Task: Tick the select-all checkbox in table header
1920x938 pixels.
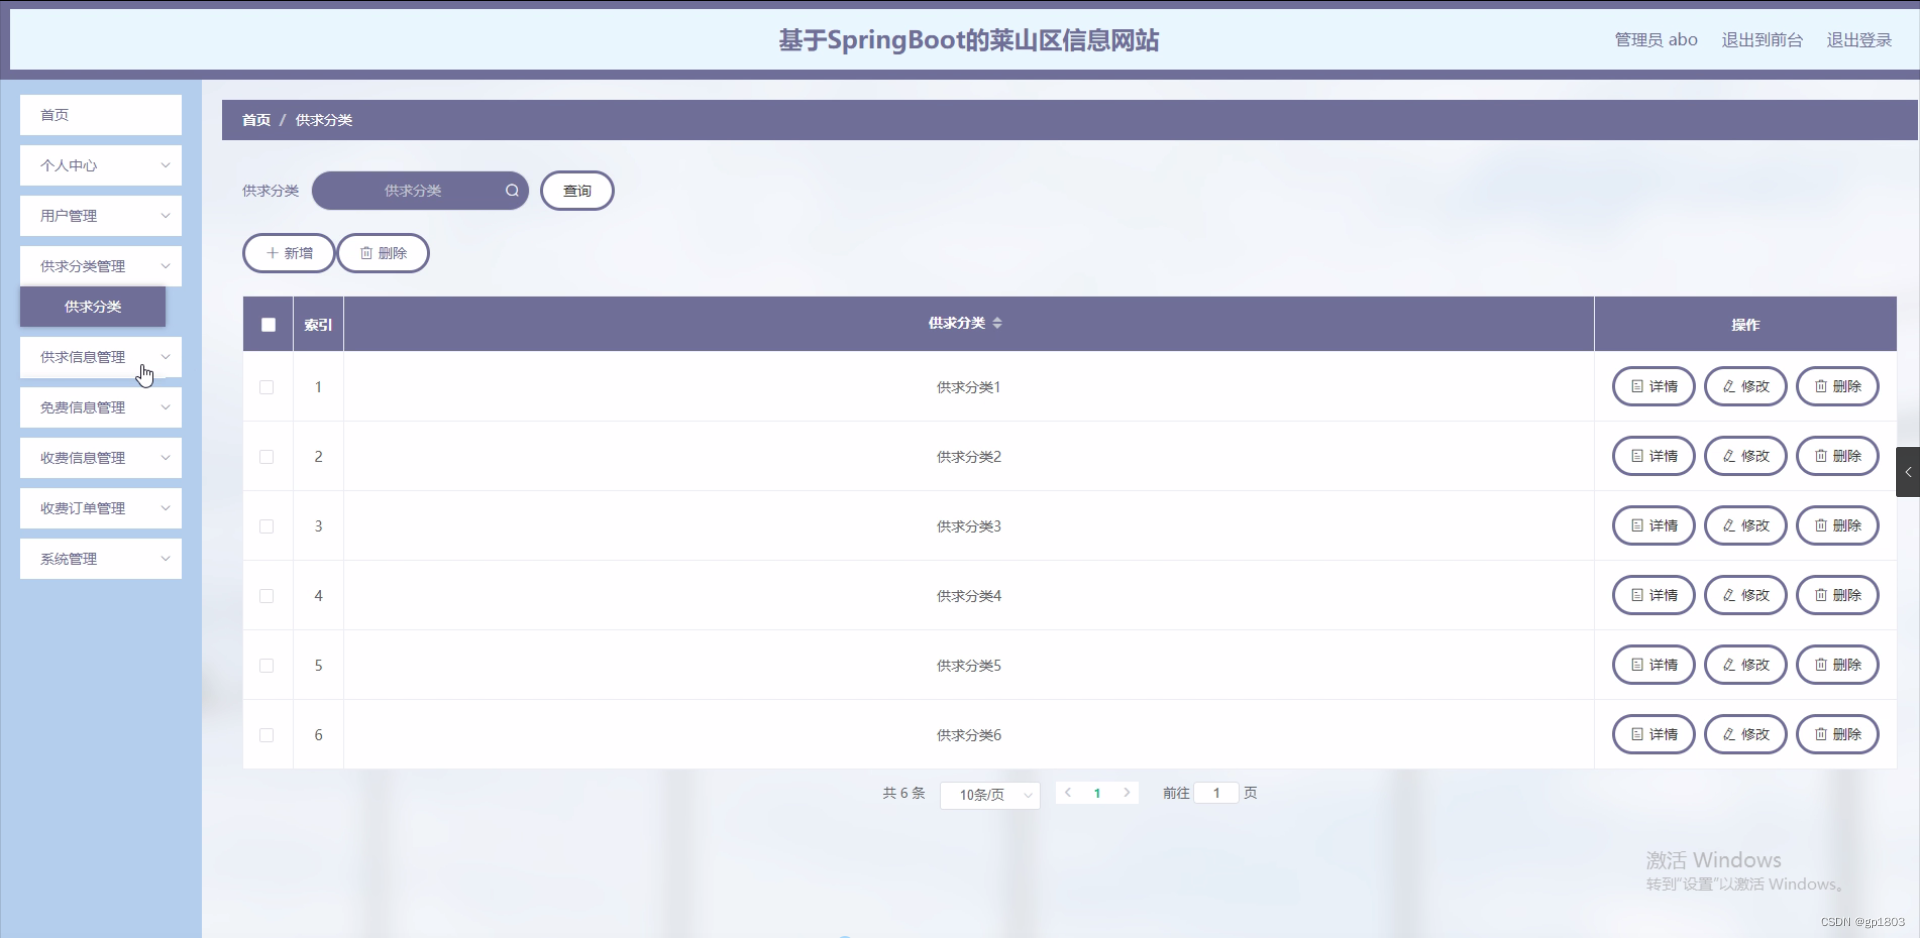Action: 268,324
